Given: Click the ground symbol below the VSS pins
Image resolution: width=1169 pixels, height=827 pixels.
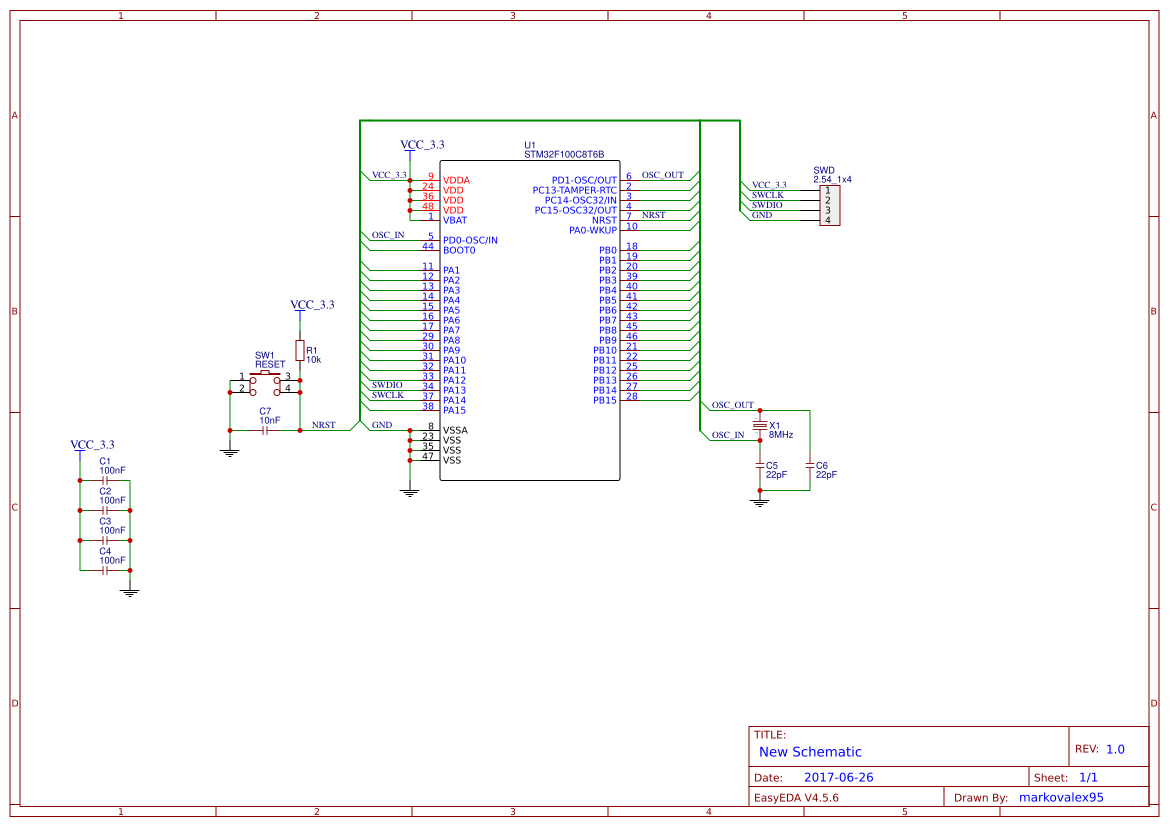Looking at the screenshot, I should coord(409,492).
